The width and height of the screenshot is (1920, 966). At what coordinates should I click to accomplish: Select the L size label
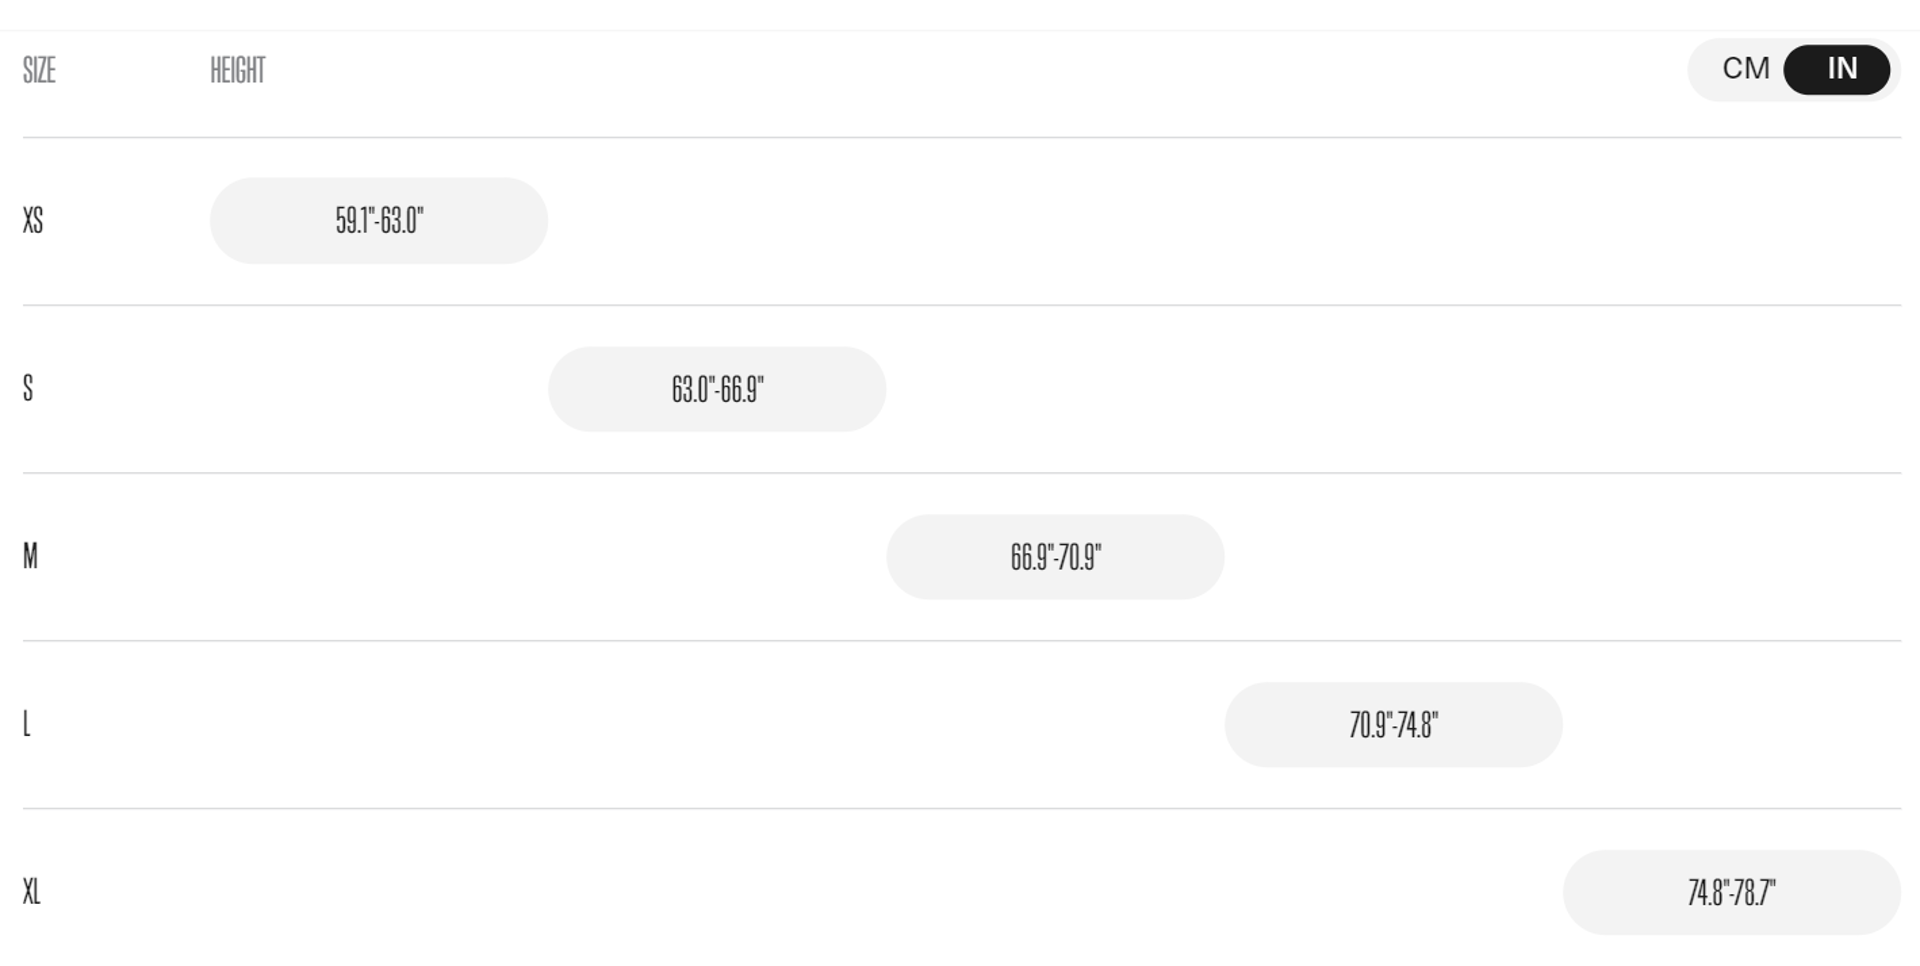pos(27,724)
